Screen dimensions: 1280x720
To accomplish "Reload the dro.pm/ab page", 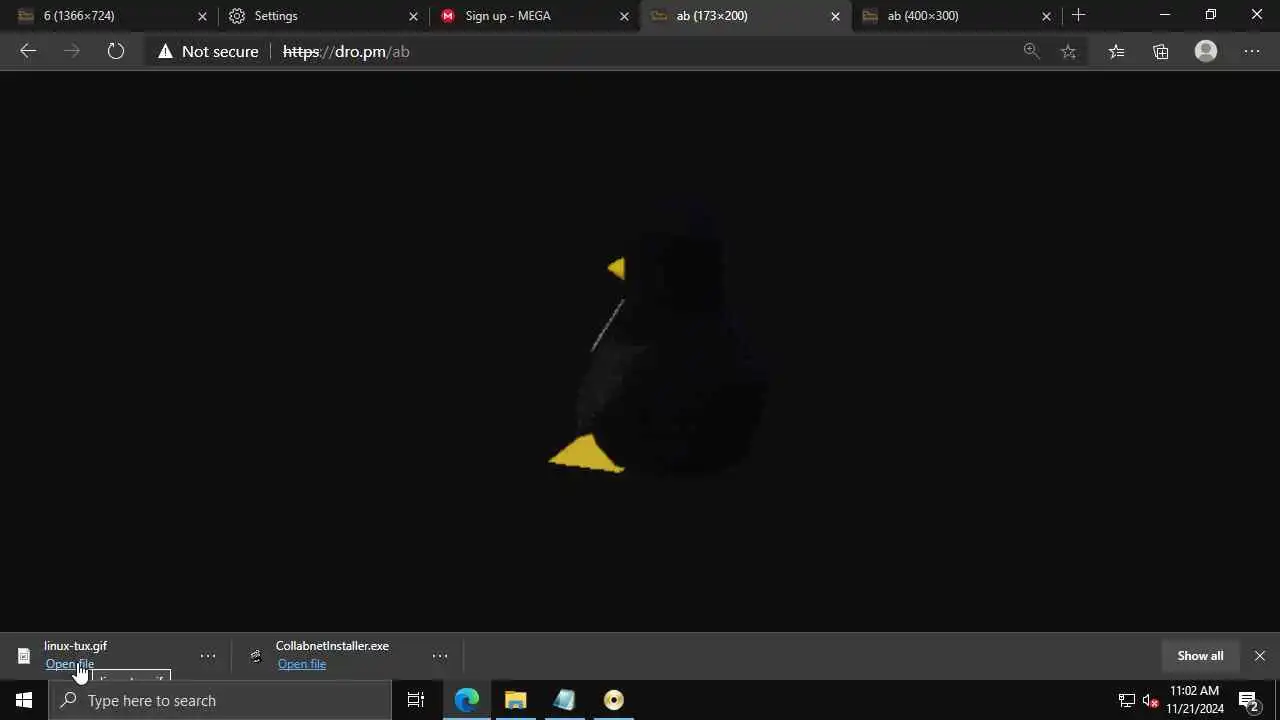I will [x=116, y=51].
